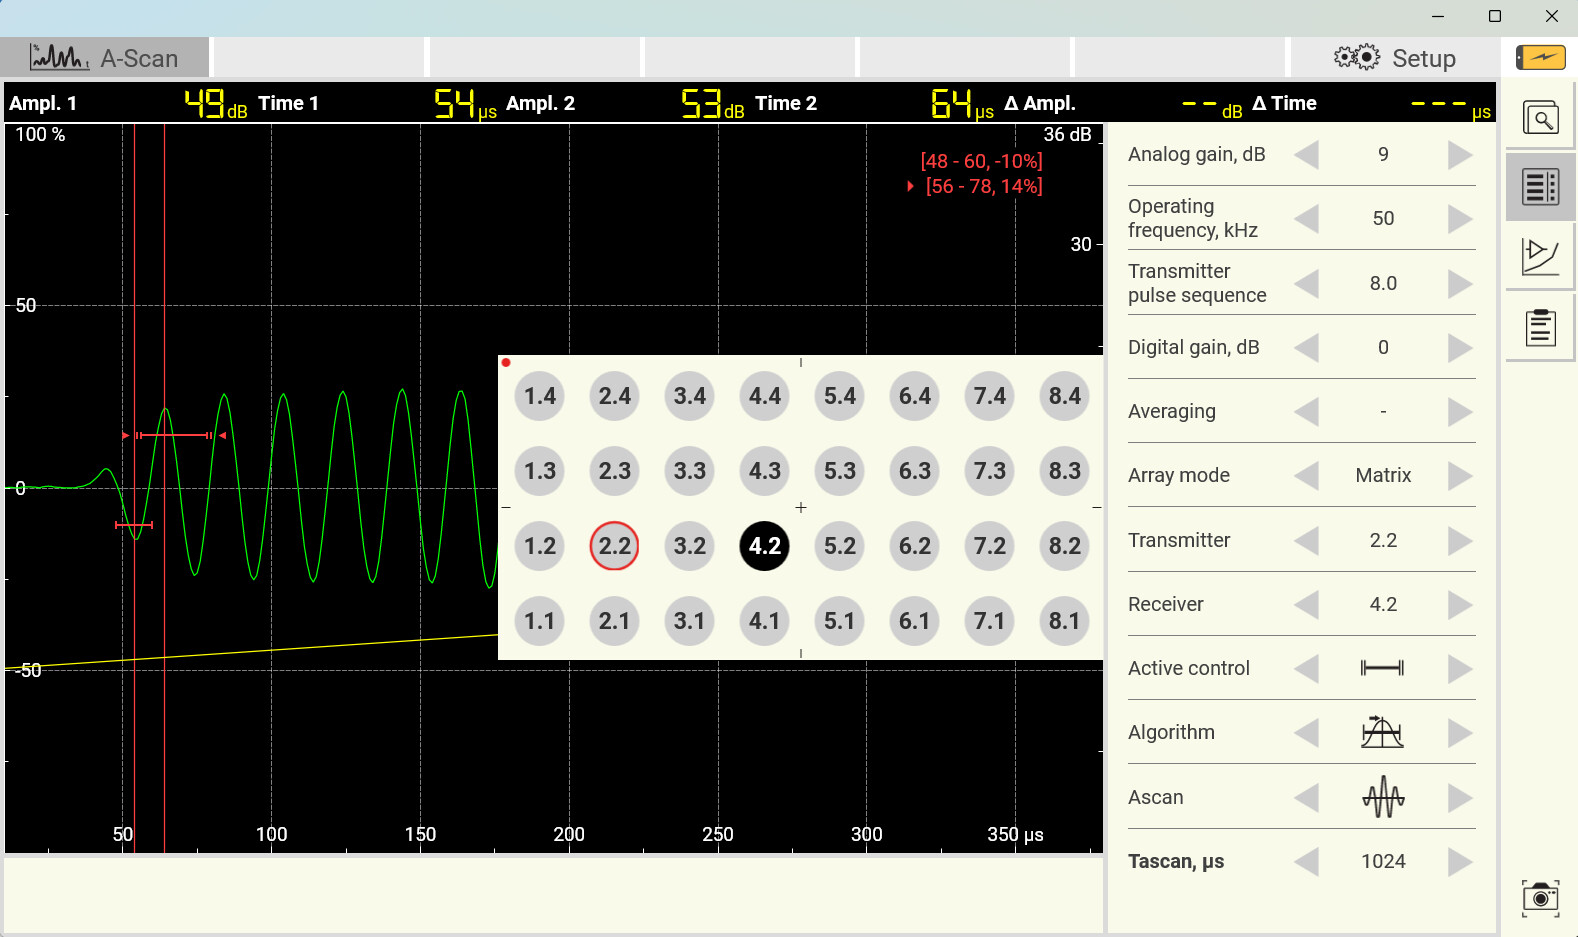Click the Ascan waveform icon
Viewport: 1578px width, 937px height.
(1382, 797)
